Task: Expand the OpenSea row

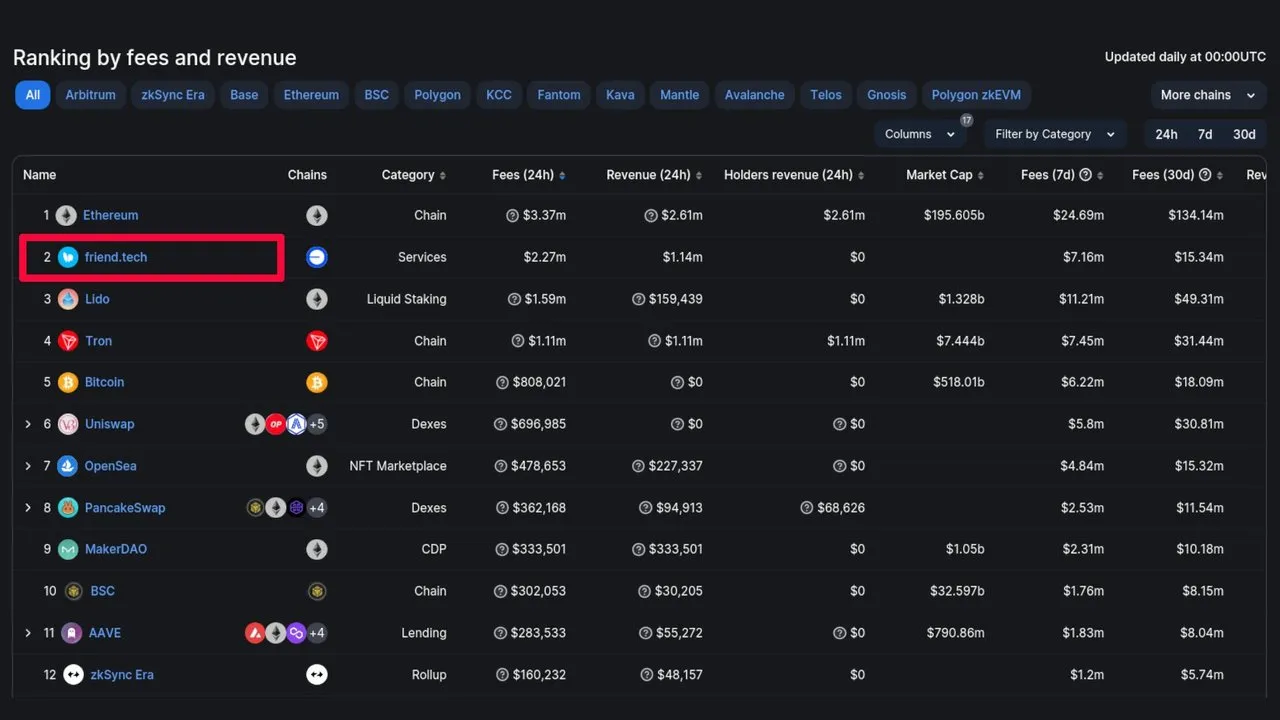Action: 28,466
